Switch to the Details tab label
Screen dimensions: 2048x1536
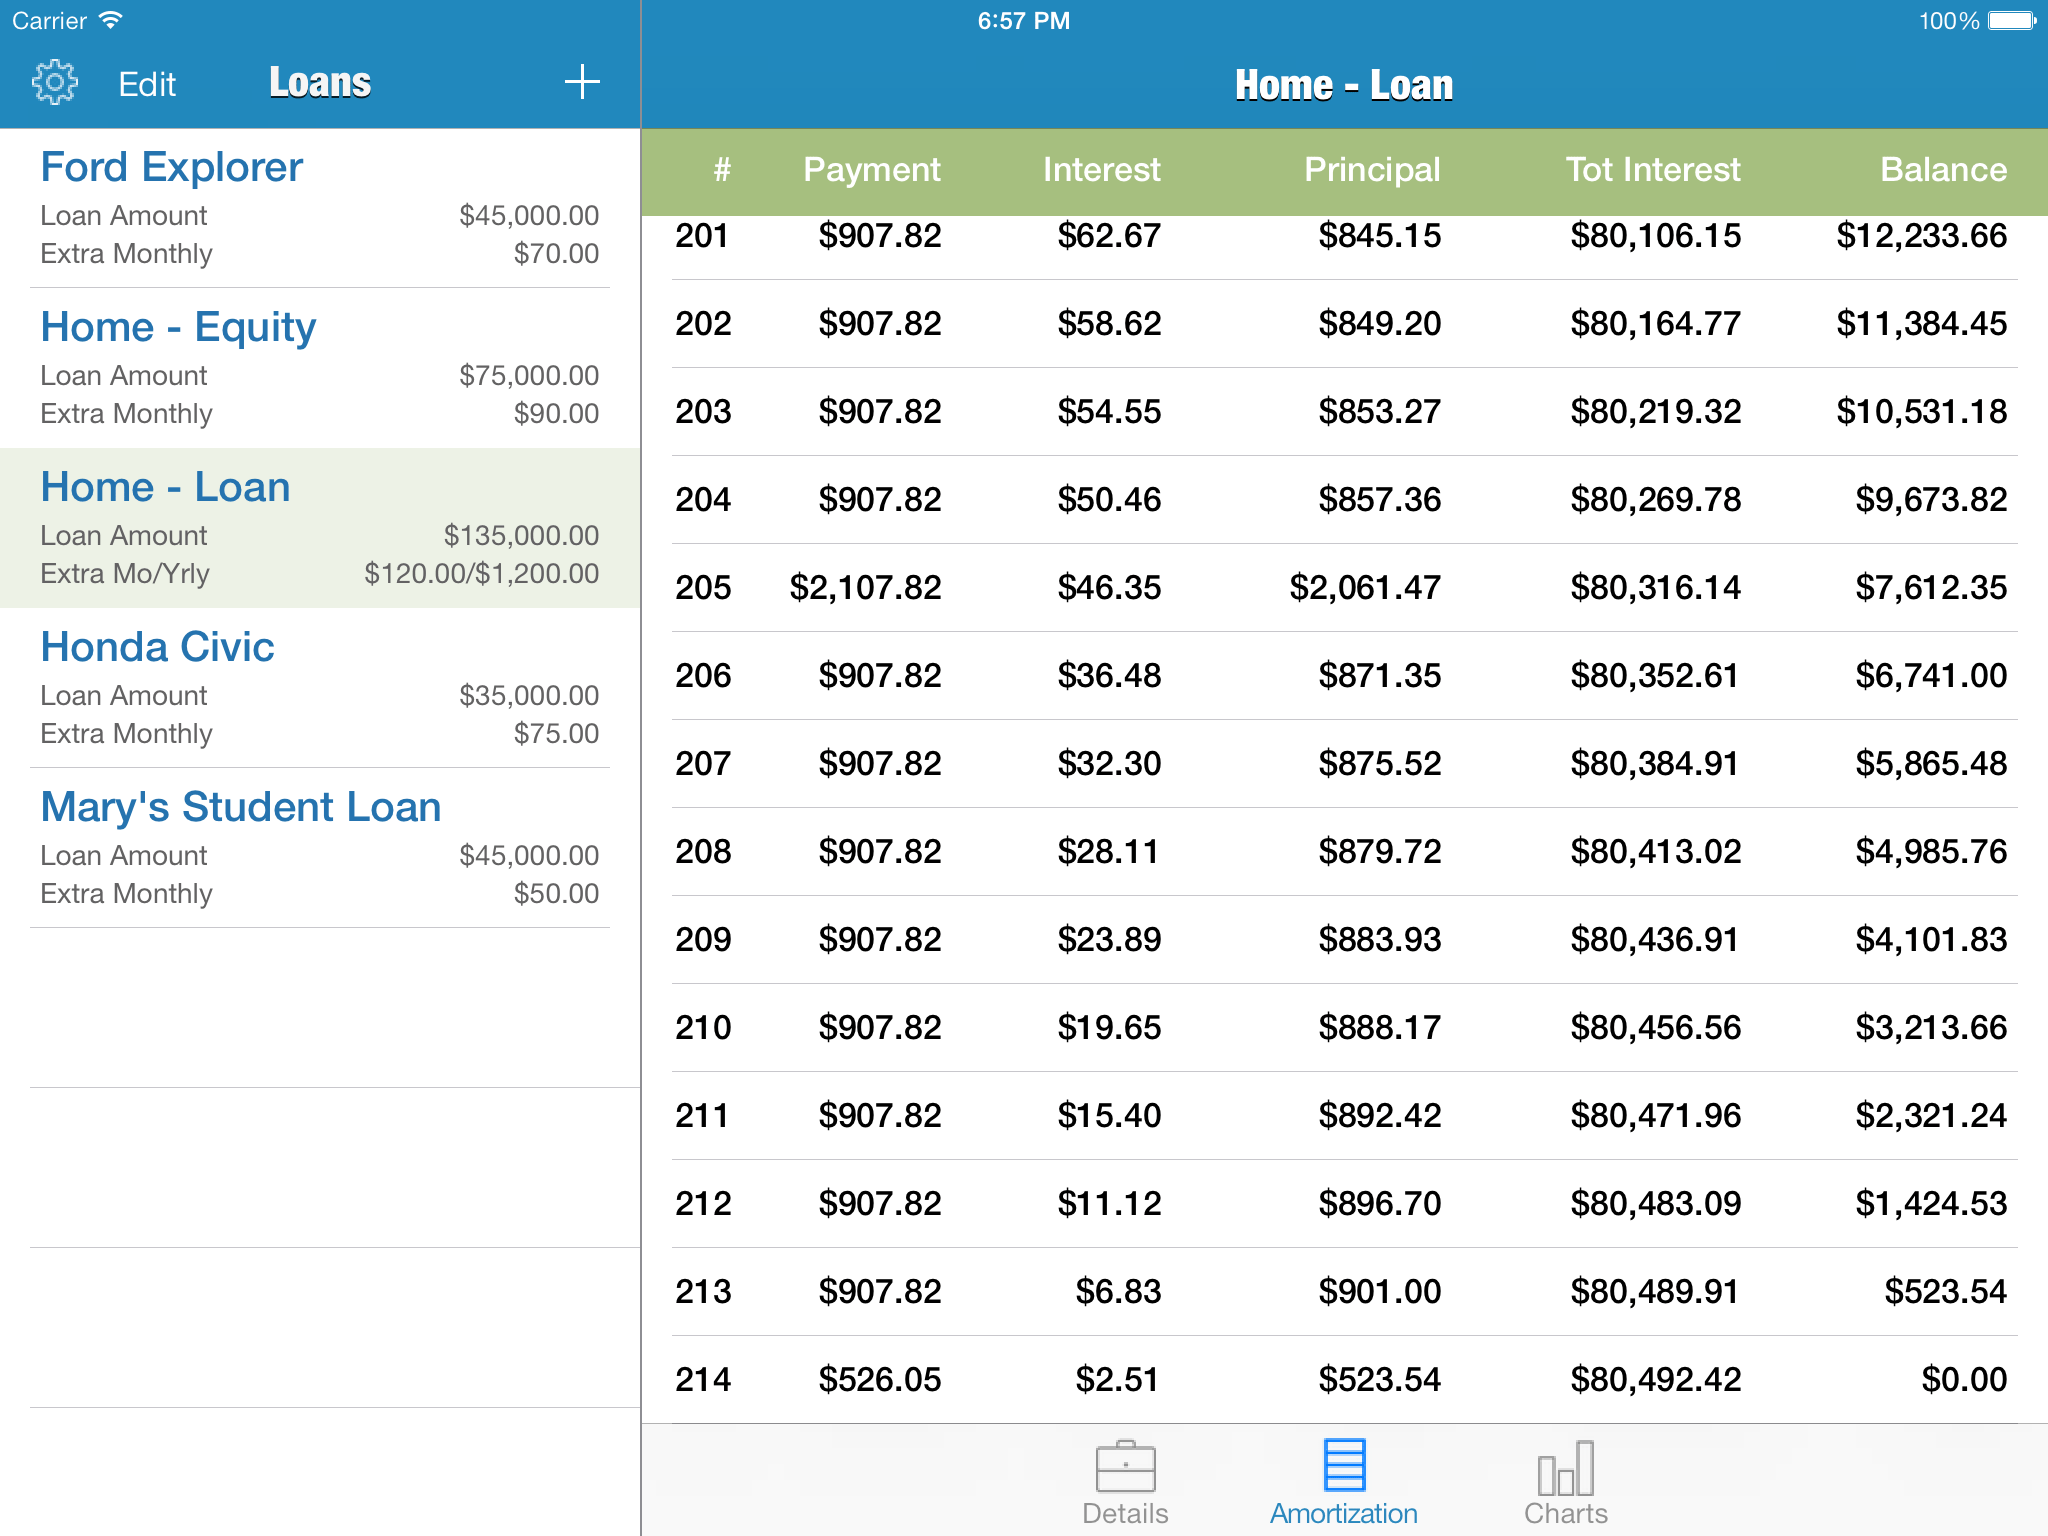[1125, 1514]
